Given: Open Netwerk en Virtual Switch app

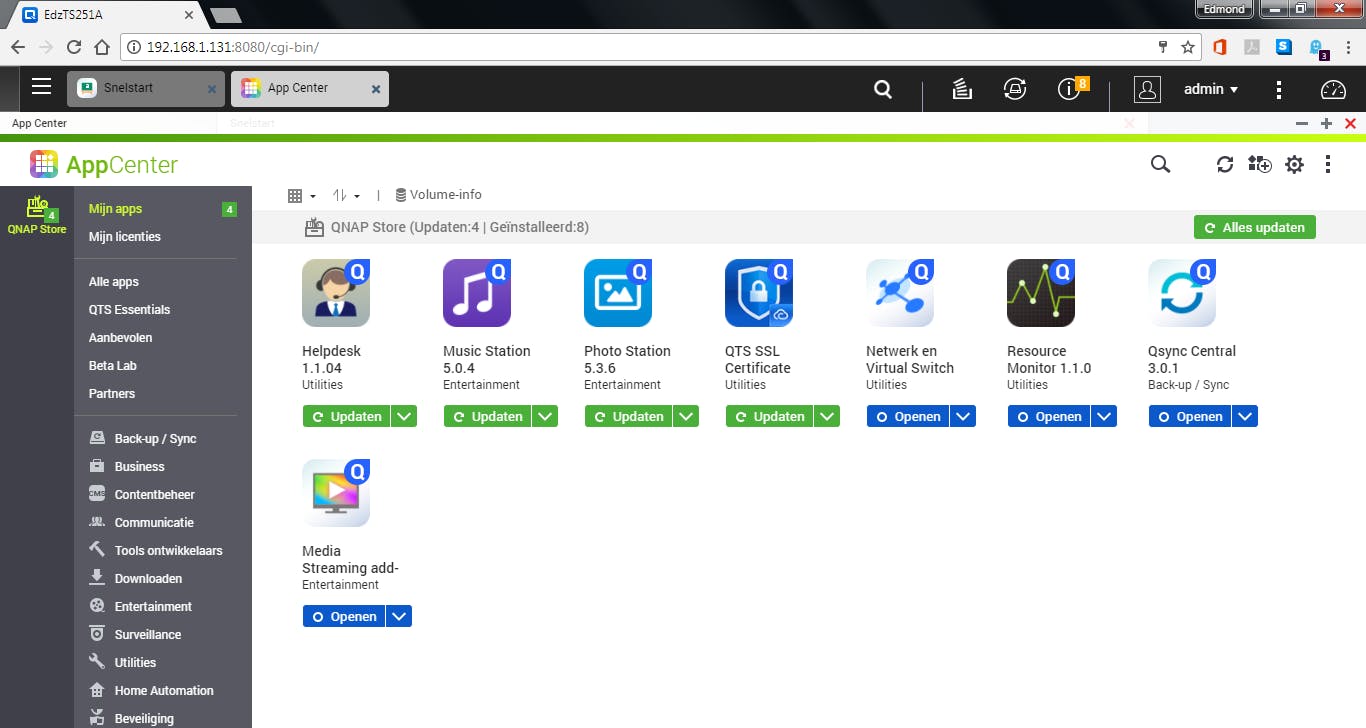Looking at the screenshot, I should tap(907, 417).
